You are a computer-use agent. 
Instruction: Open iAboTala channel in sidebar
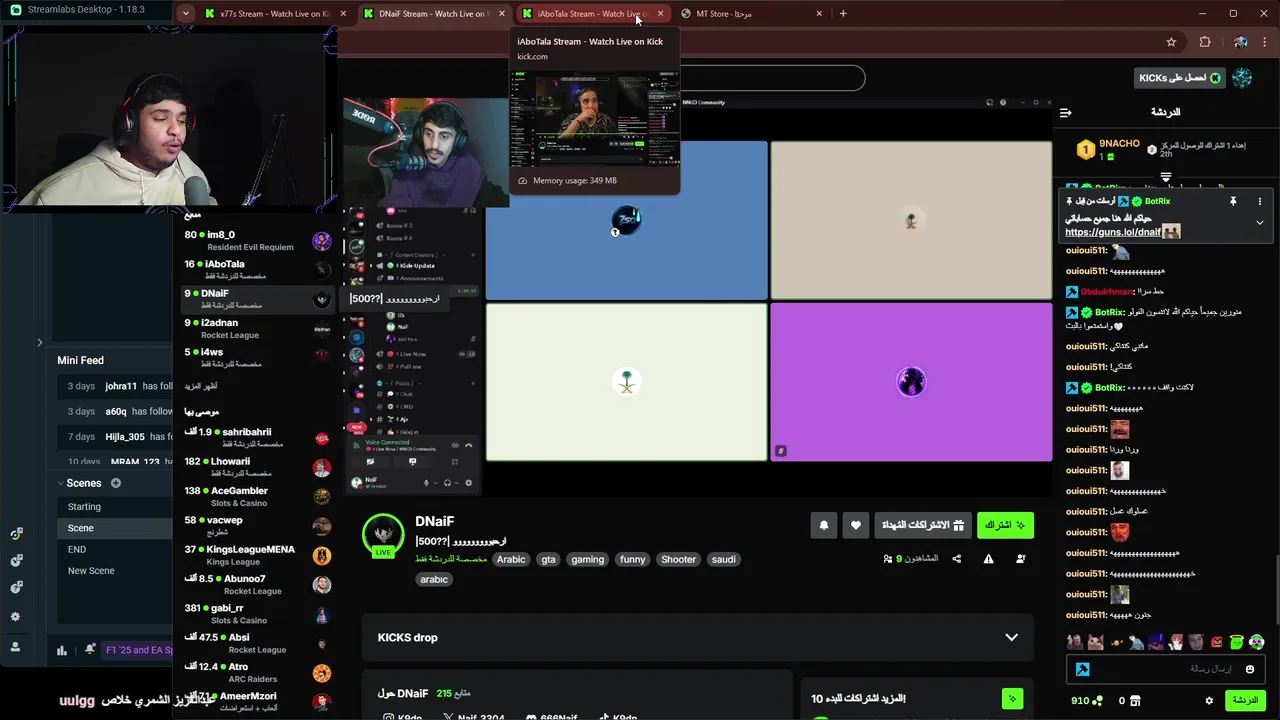click(x=257, y=270)
